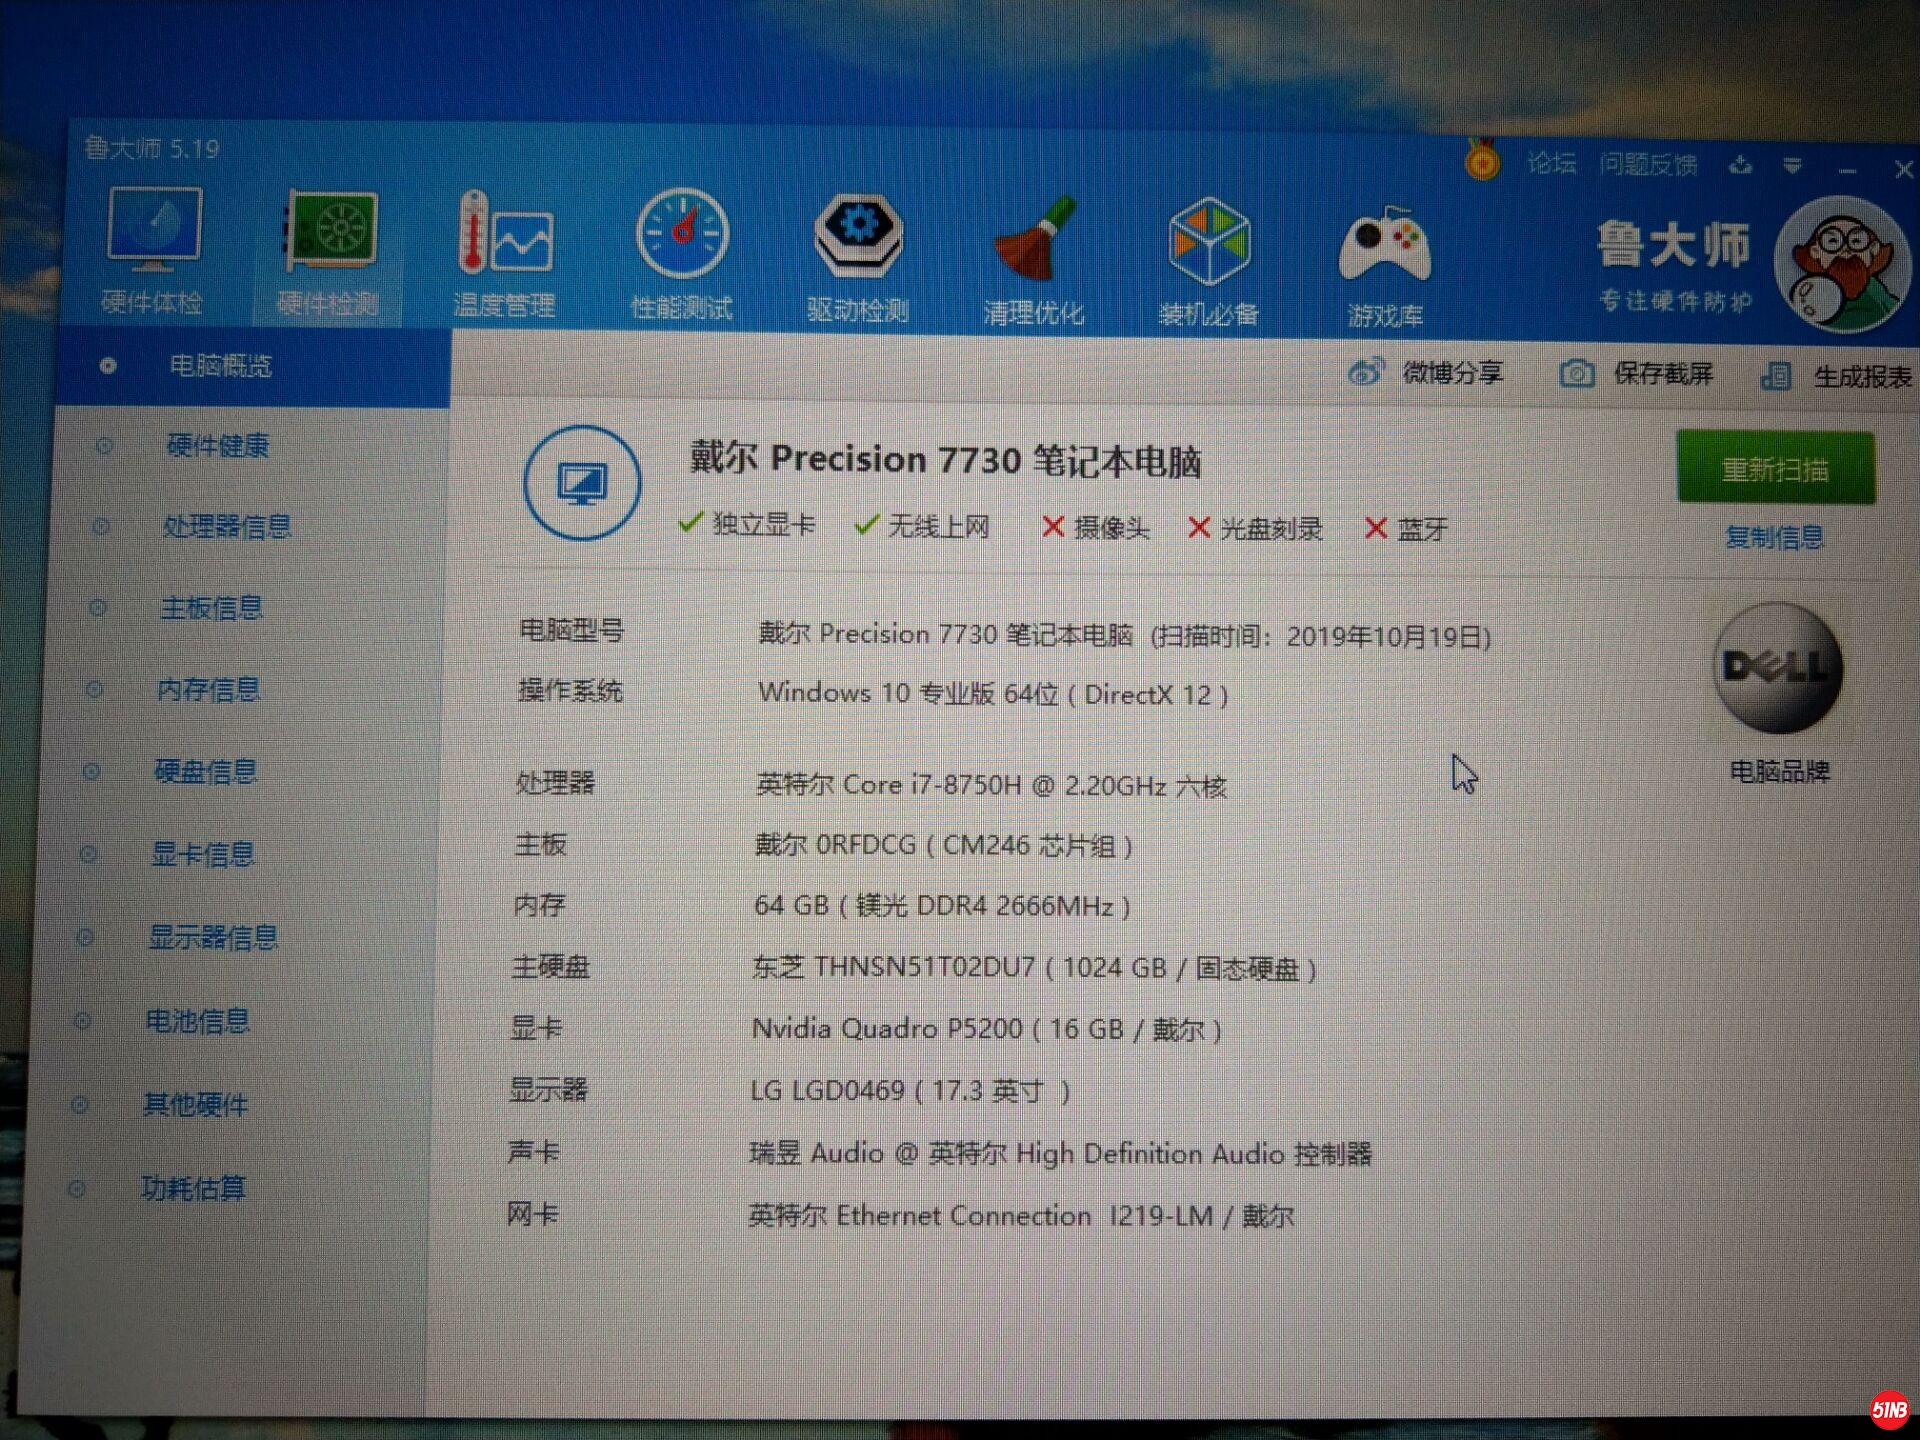The width and height of the screenshot is (1920, 1440).
Task: Click the 微博分享 Weibo share icon
Action: (x=1367, y=372)
